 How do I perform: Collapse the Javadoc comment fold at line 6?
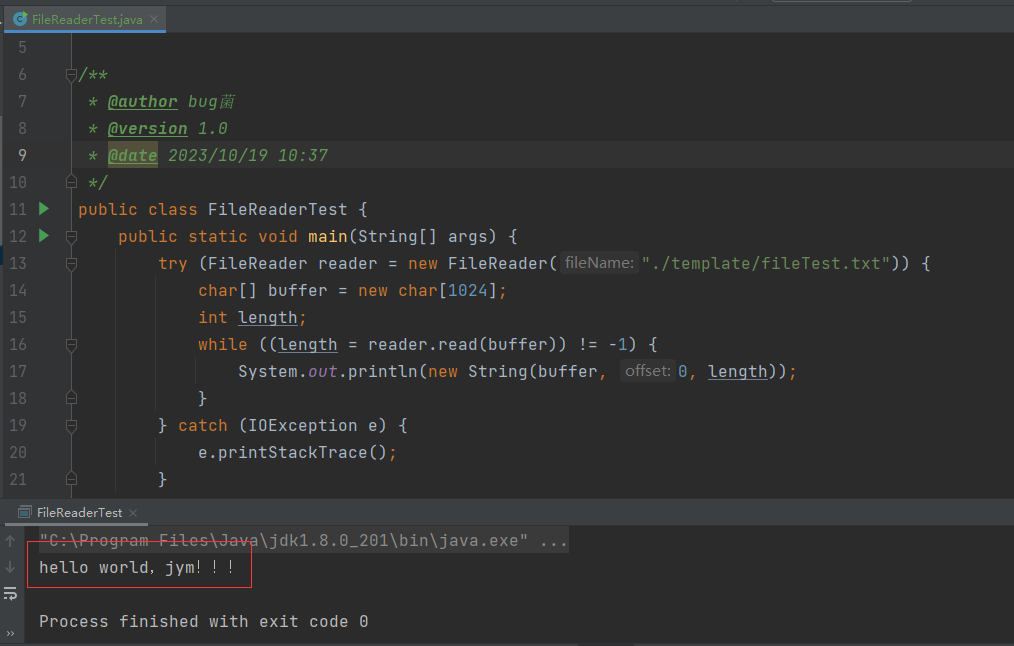tap(72, 75)
